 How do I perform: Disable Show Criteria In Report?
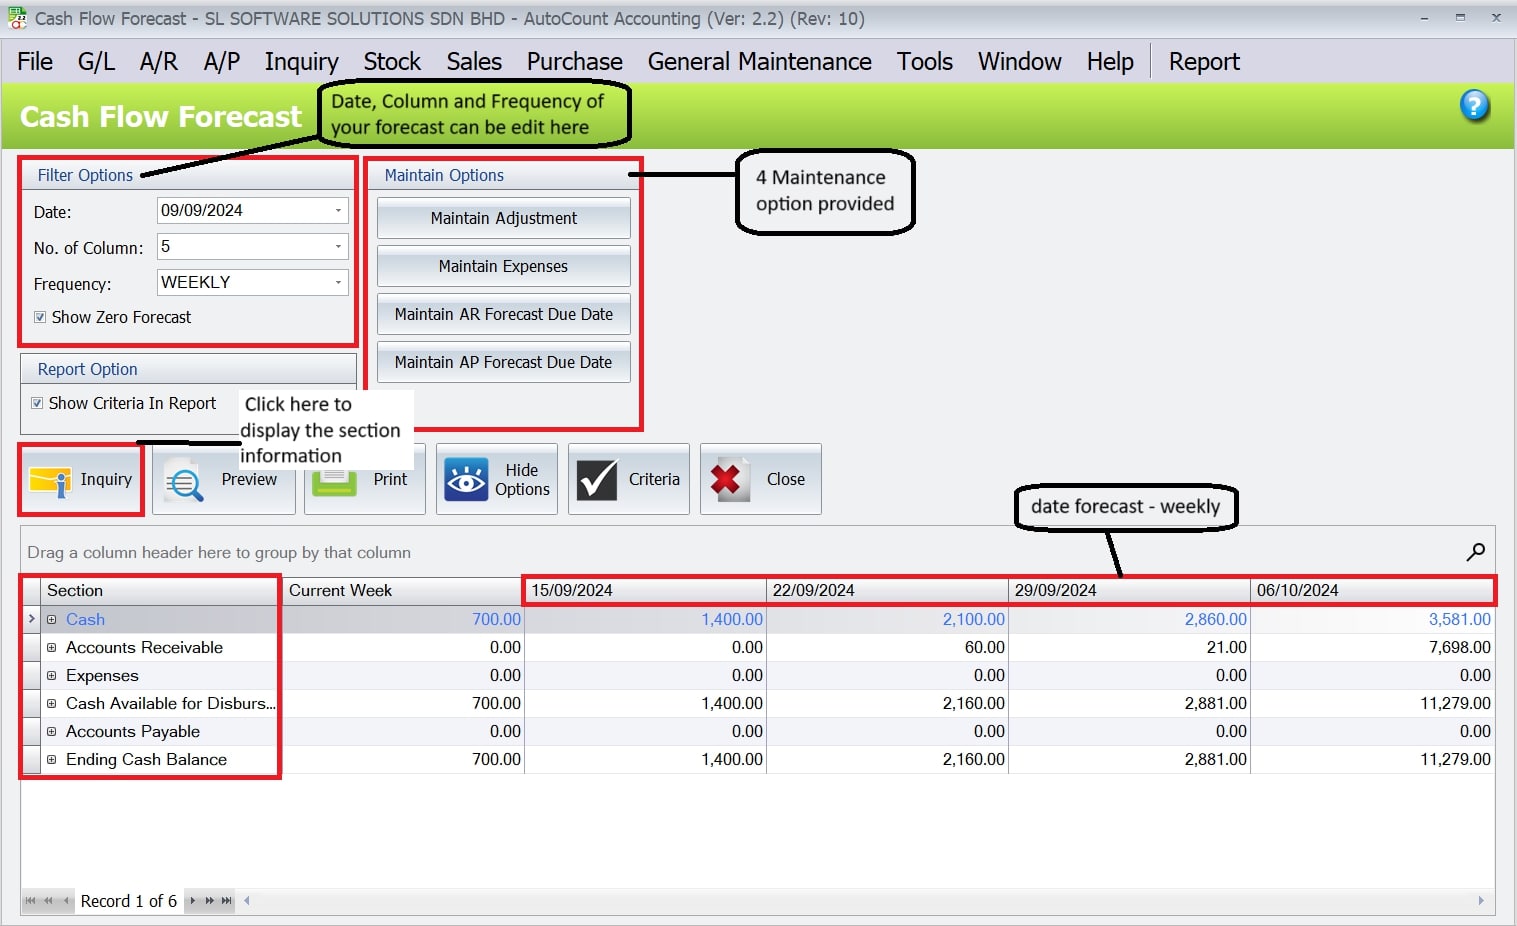point(38,403)
